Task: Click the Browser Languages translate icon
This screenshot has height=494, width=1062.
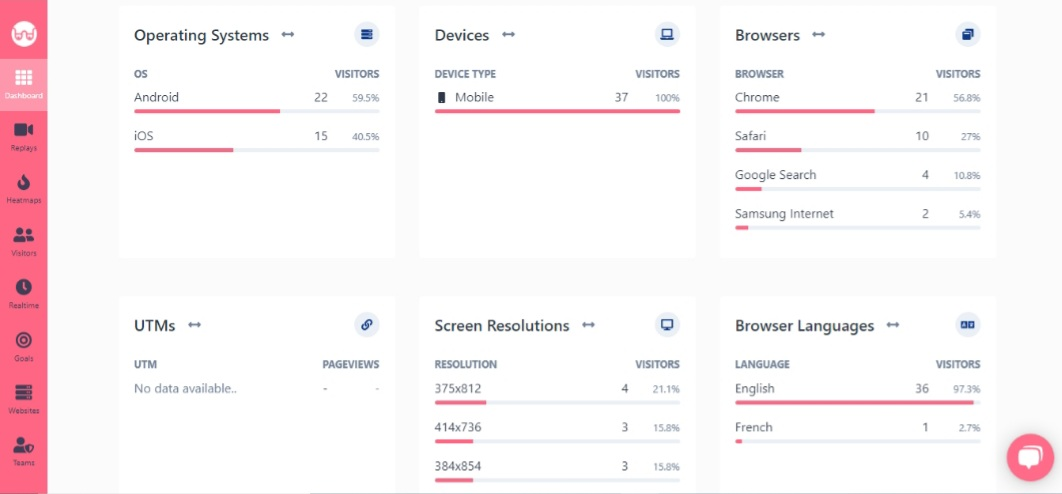Action: pos(968,325)
